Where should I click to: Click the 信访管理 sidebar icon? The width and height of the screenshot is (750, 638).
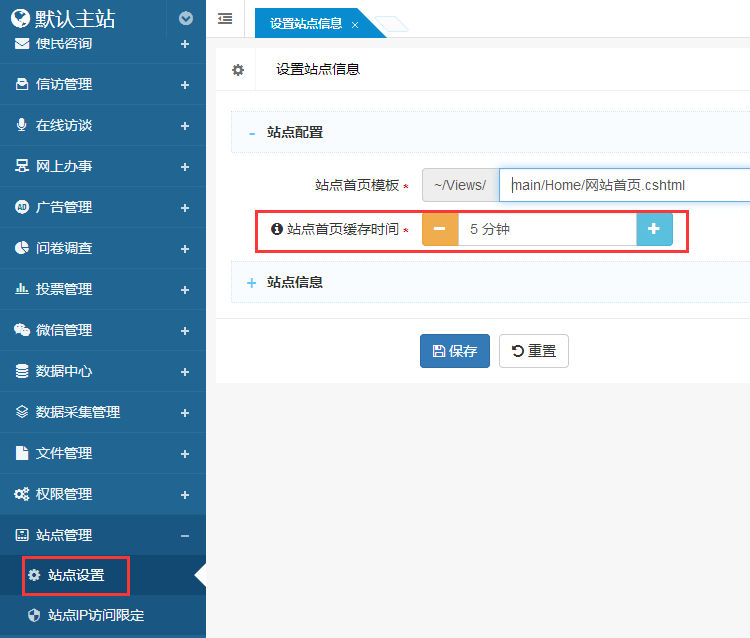click(x=22, y=85)
